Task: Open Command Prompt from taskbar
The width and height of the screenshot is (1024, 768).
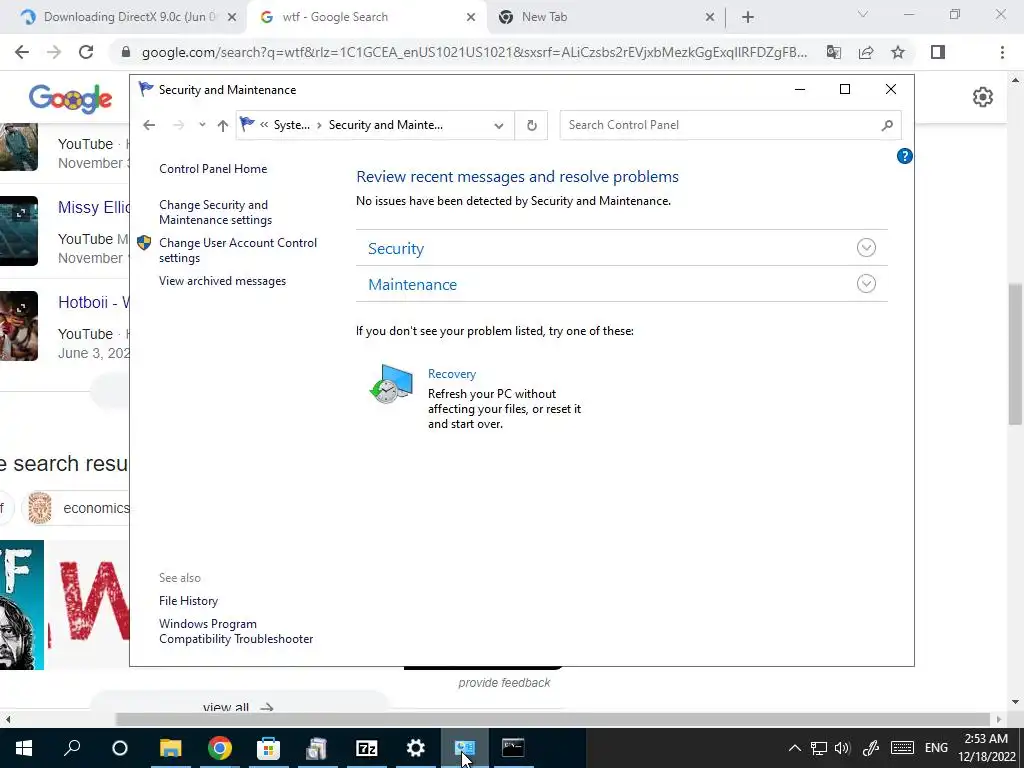Action: point(513,748)
